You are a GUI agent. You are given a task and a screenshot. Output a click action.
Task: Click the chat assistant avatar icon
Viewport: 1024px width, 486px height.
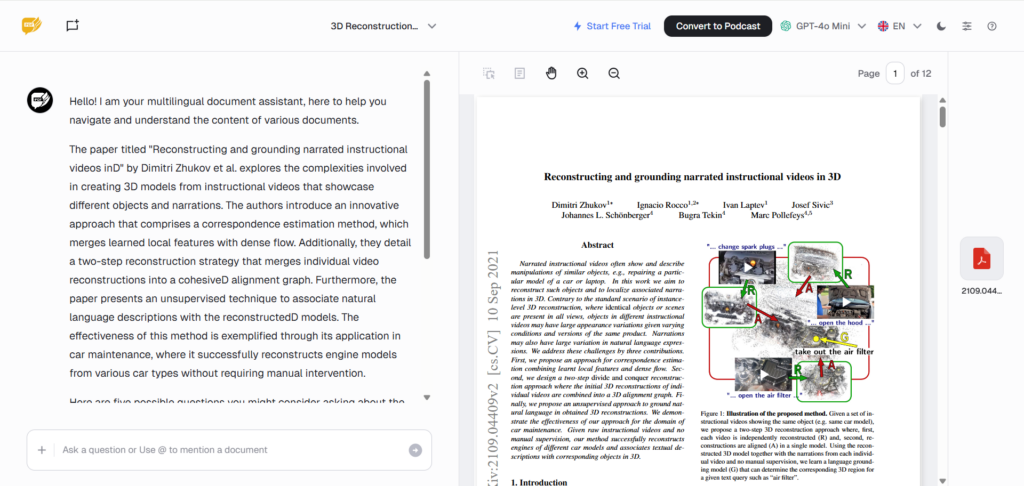pyautogui.click(x=40, y=99)
